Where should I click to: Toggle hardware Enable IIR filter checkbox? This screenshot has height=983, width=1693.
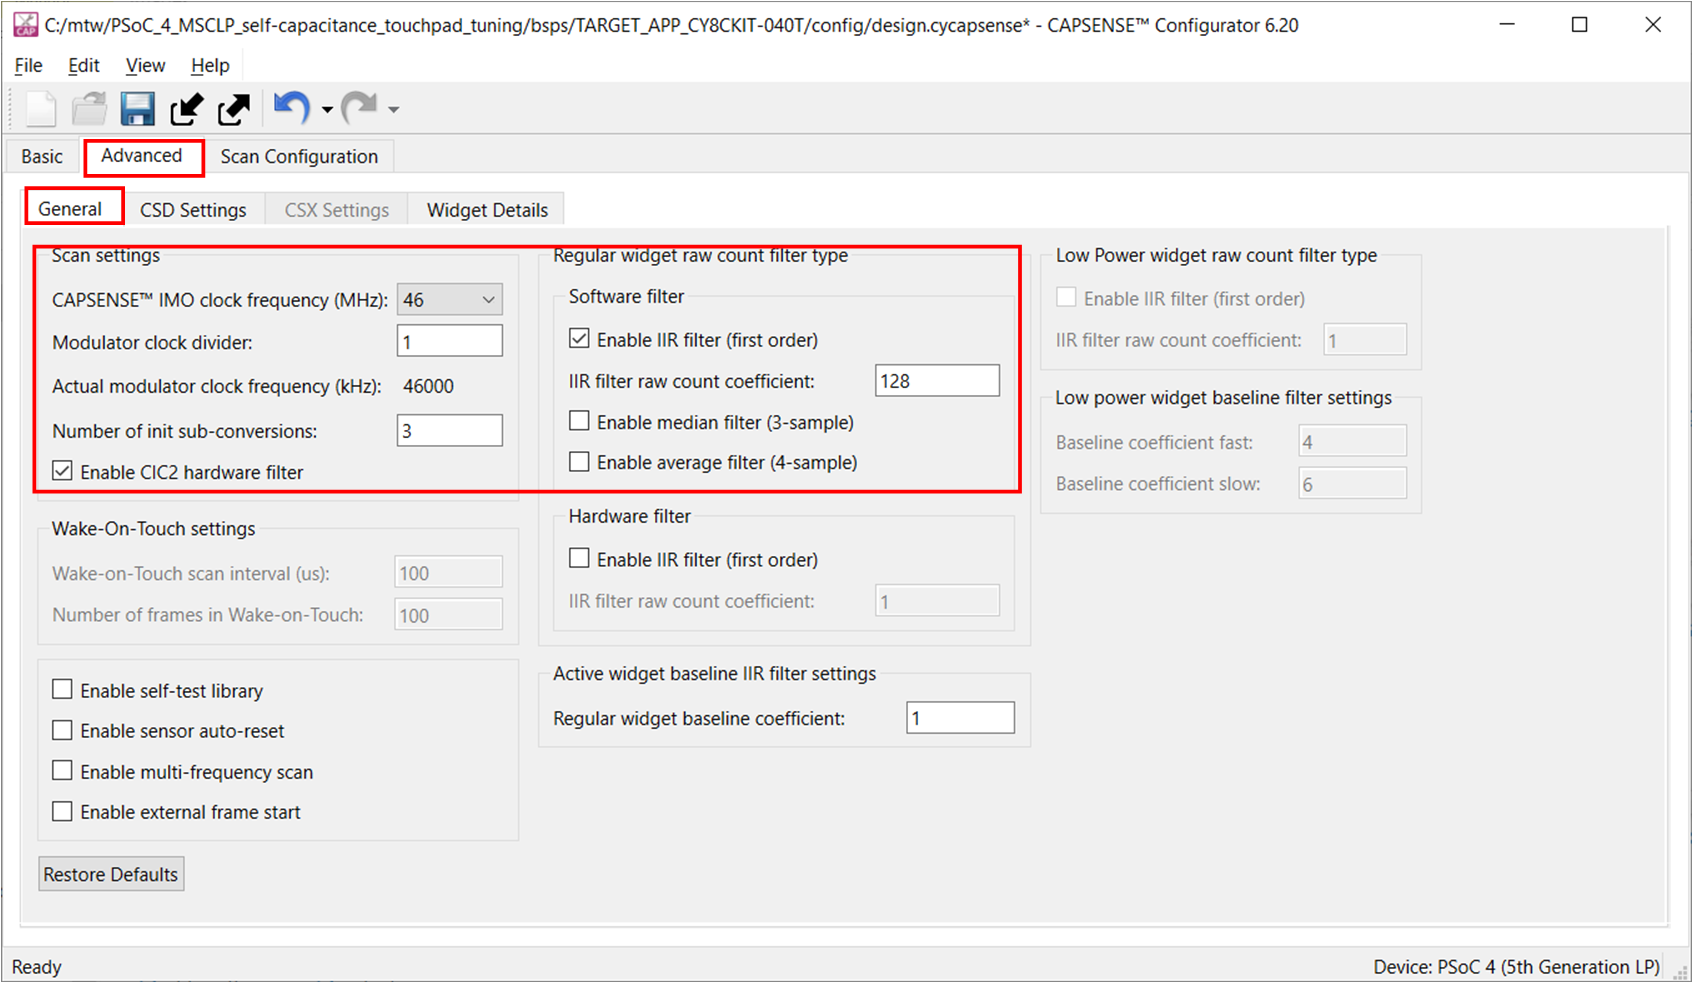pyautogui.click(x=579, y=558)
